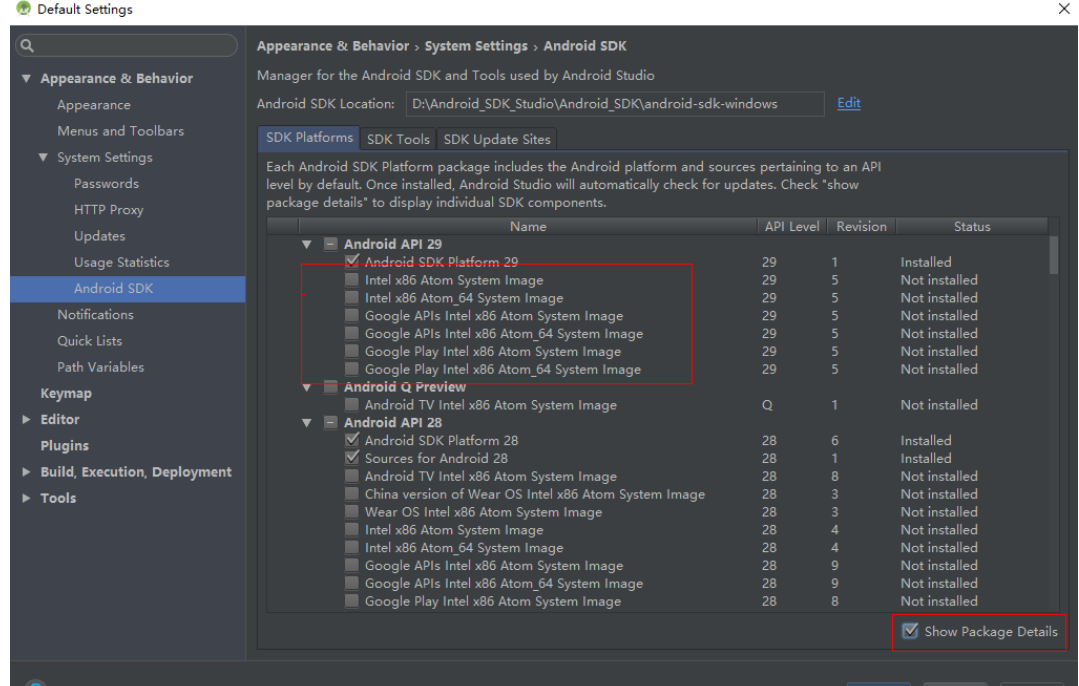
Task: Collapse the Android API 29 group
Action: [307, 244]
